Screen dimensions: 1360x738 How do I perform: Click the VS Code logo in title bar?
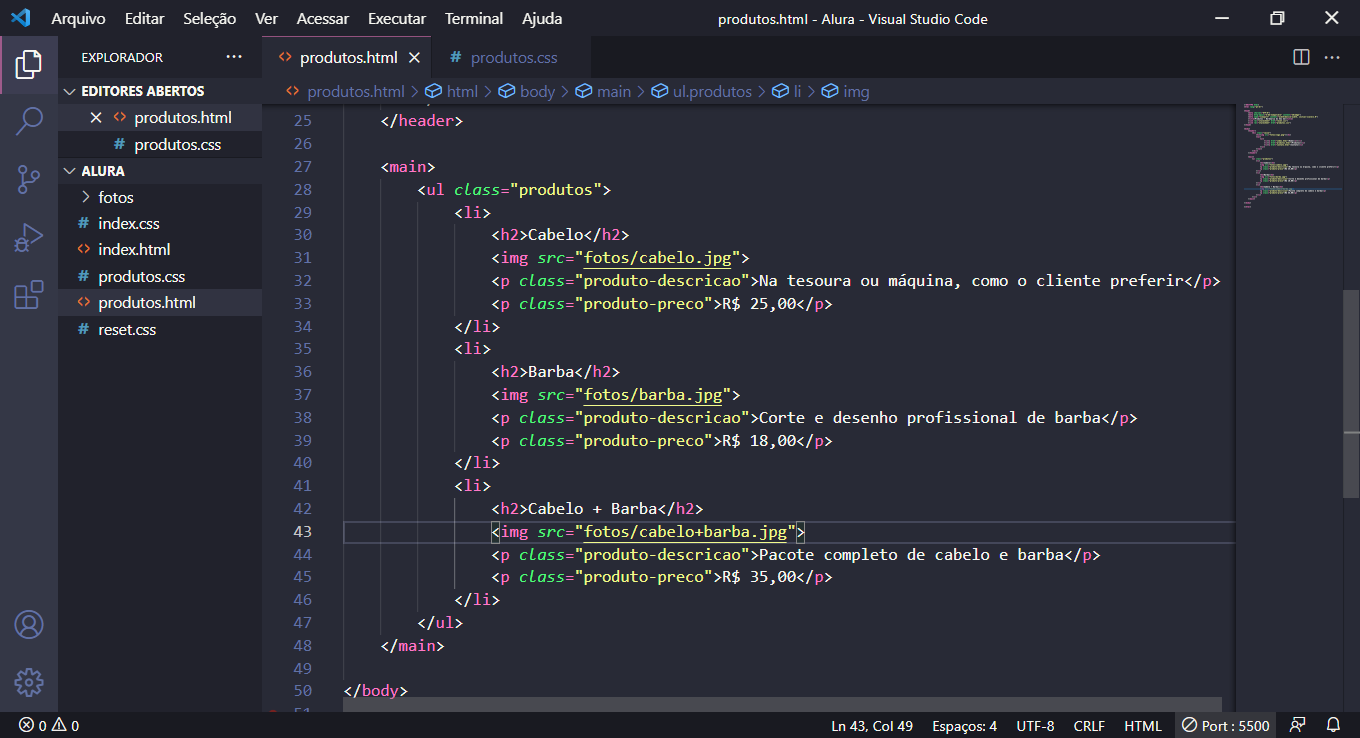click(20, 18)
